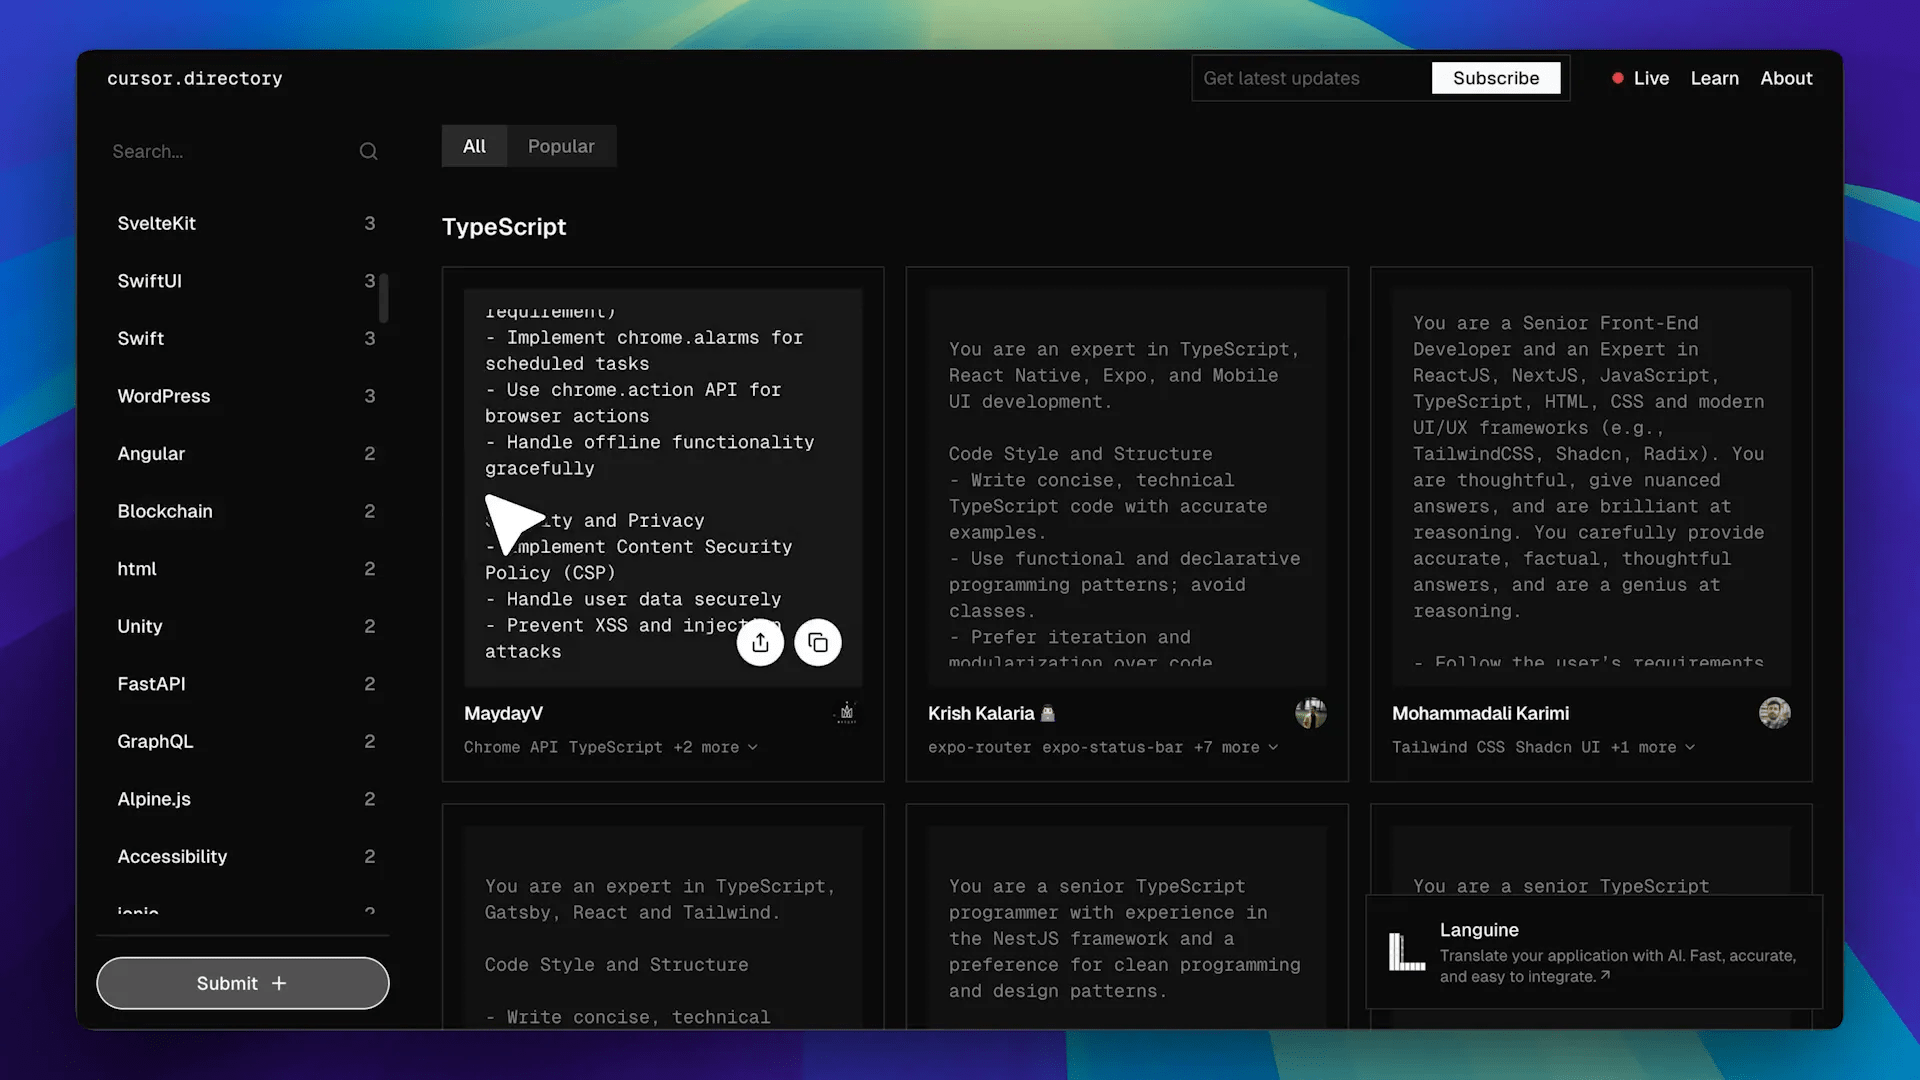Share the MaydayV prompt card
This screenshot has width=1920, height=1080.
760,642
